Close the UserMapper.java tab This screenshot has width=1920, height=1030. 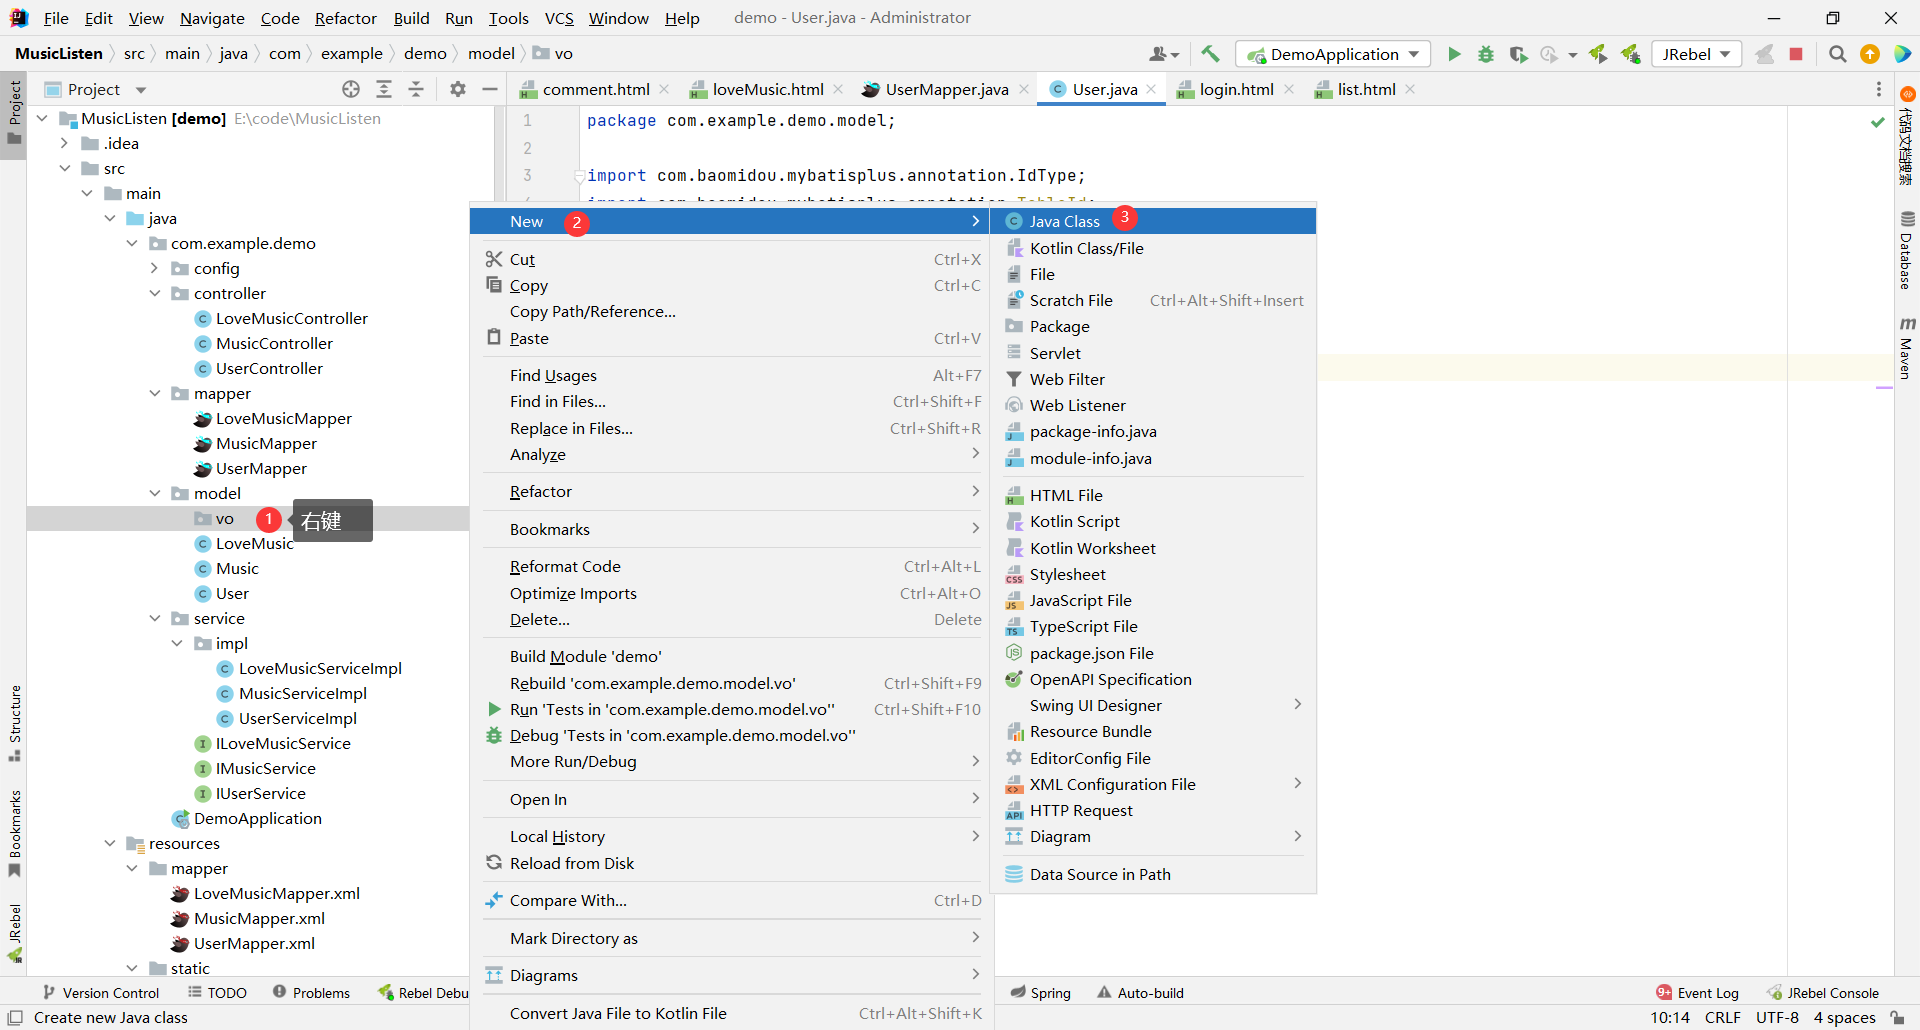click(x=1024, y=89)
